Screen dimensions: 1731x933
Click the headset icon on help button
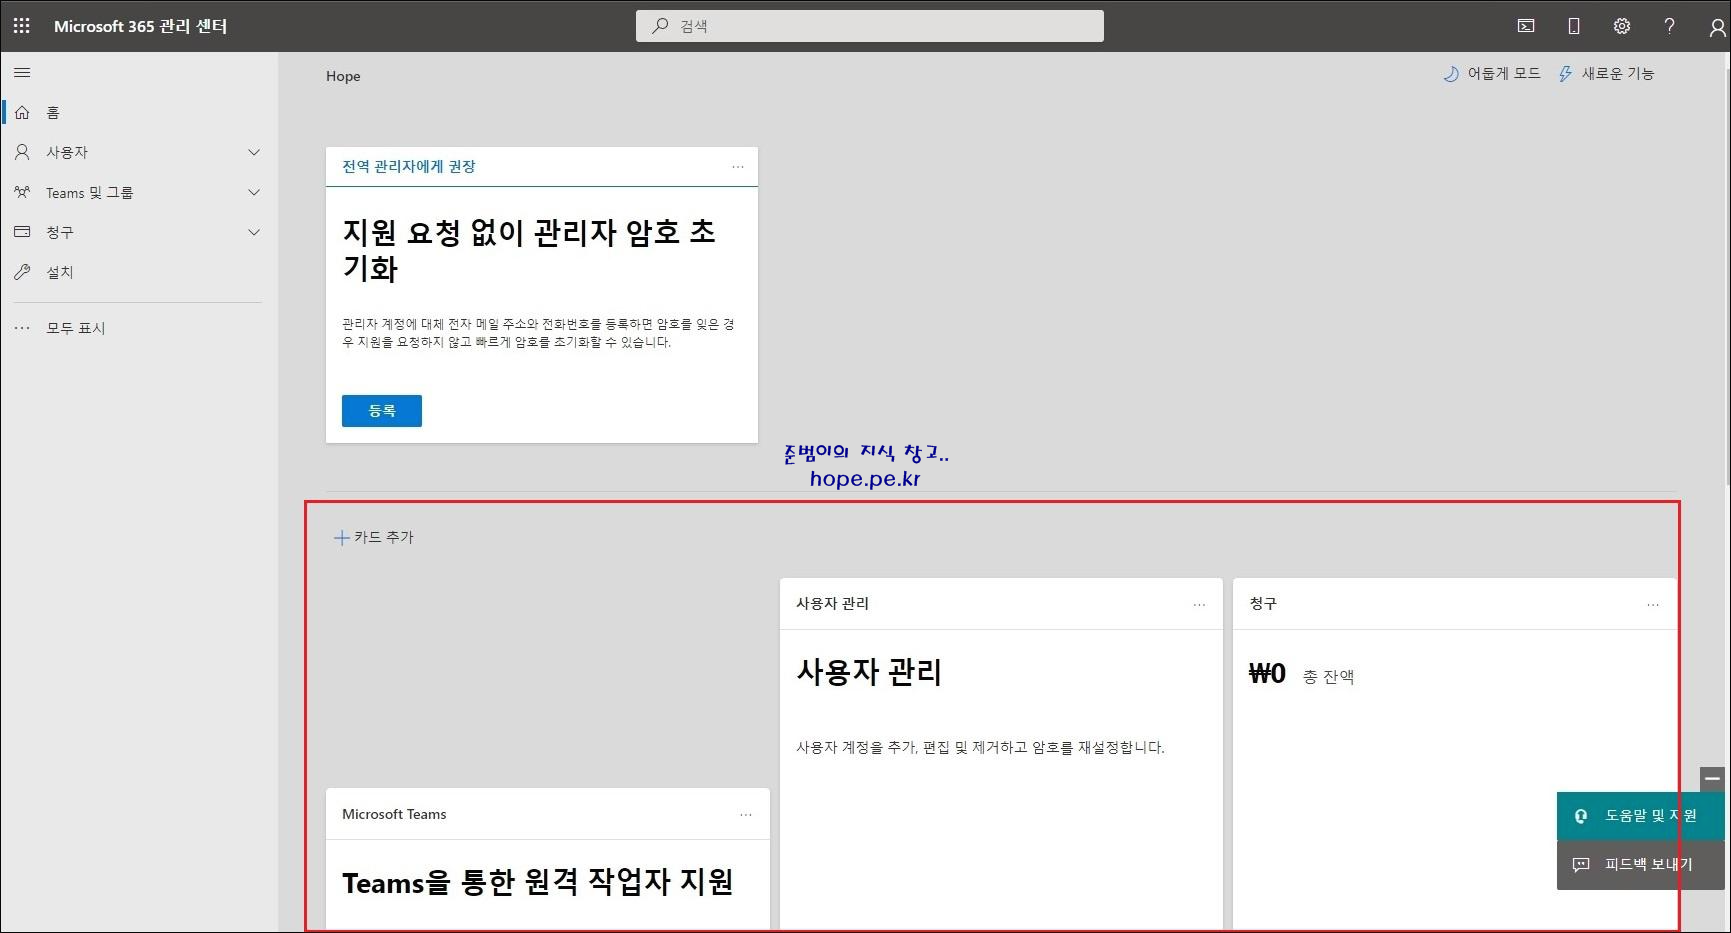(1581, 816)
